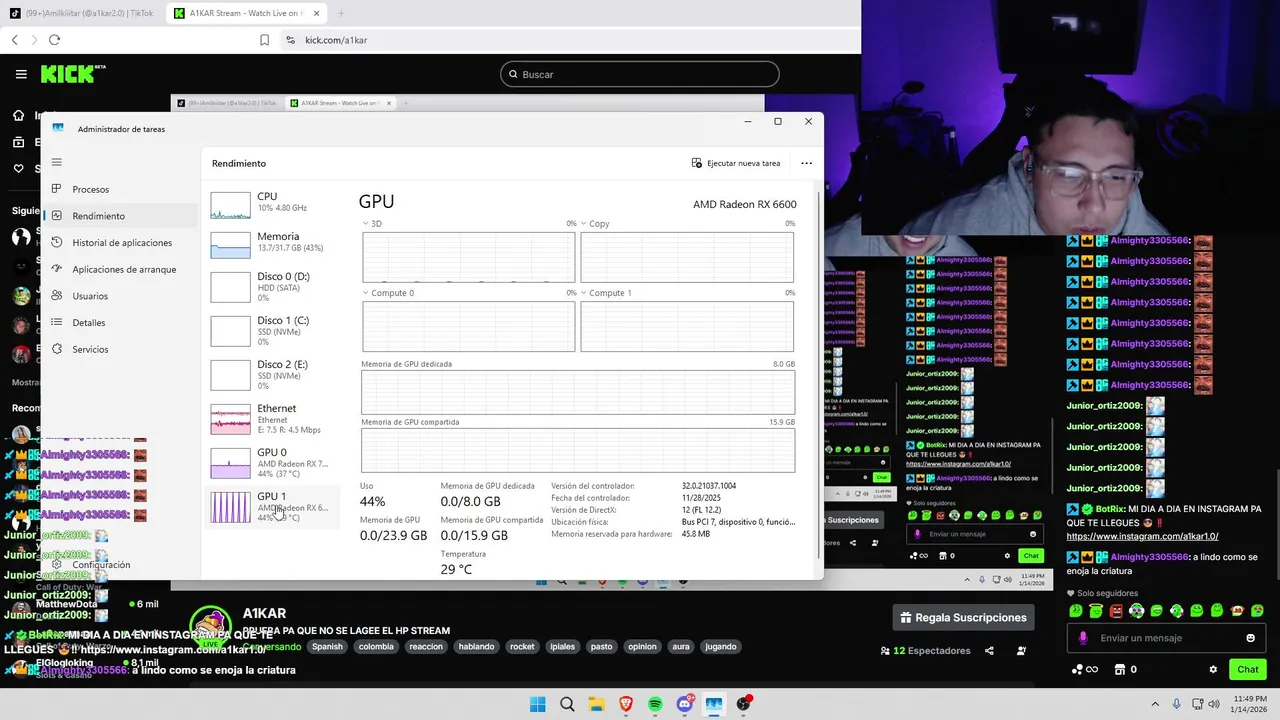
Task: Click Task Manager taskbar icon
Action: coord(714,704)
